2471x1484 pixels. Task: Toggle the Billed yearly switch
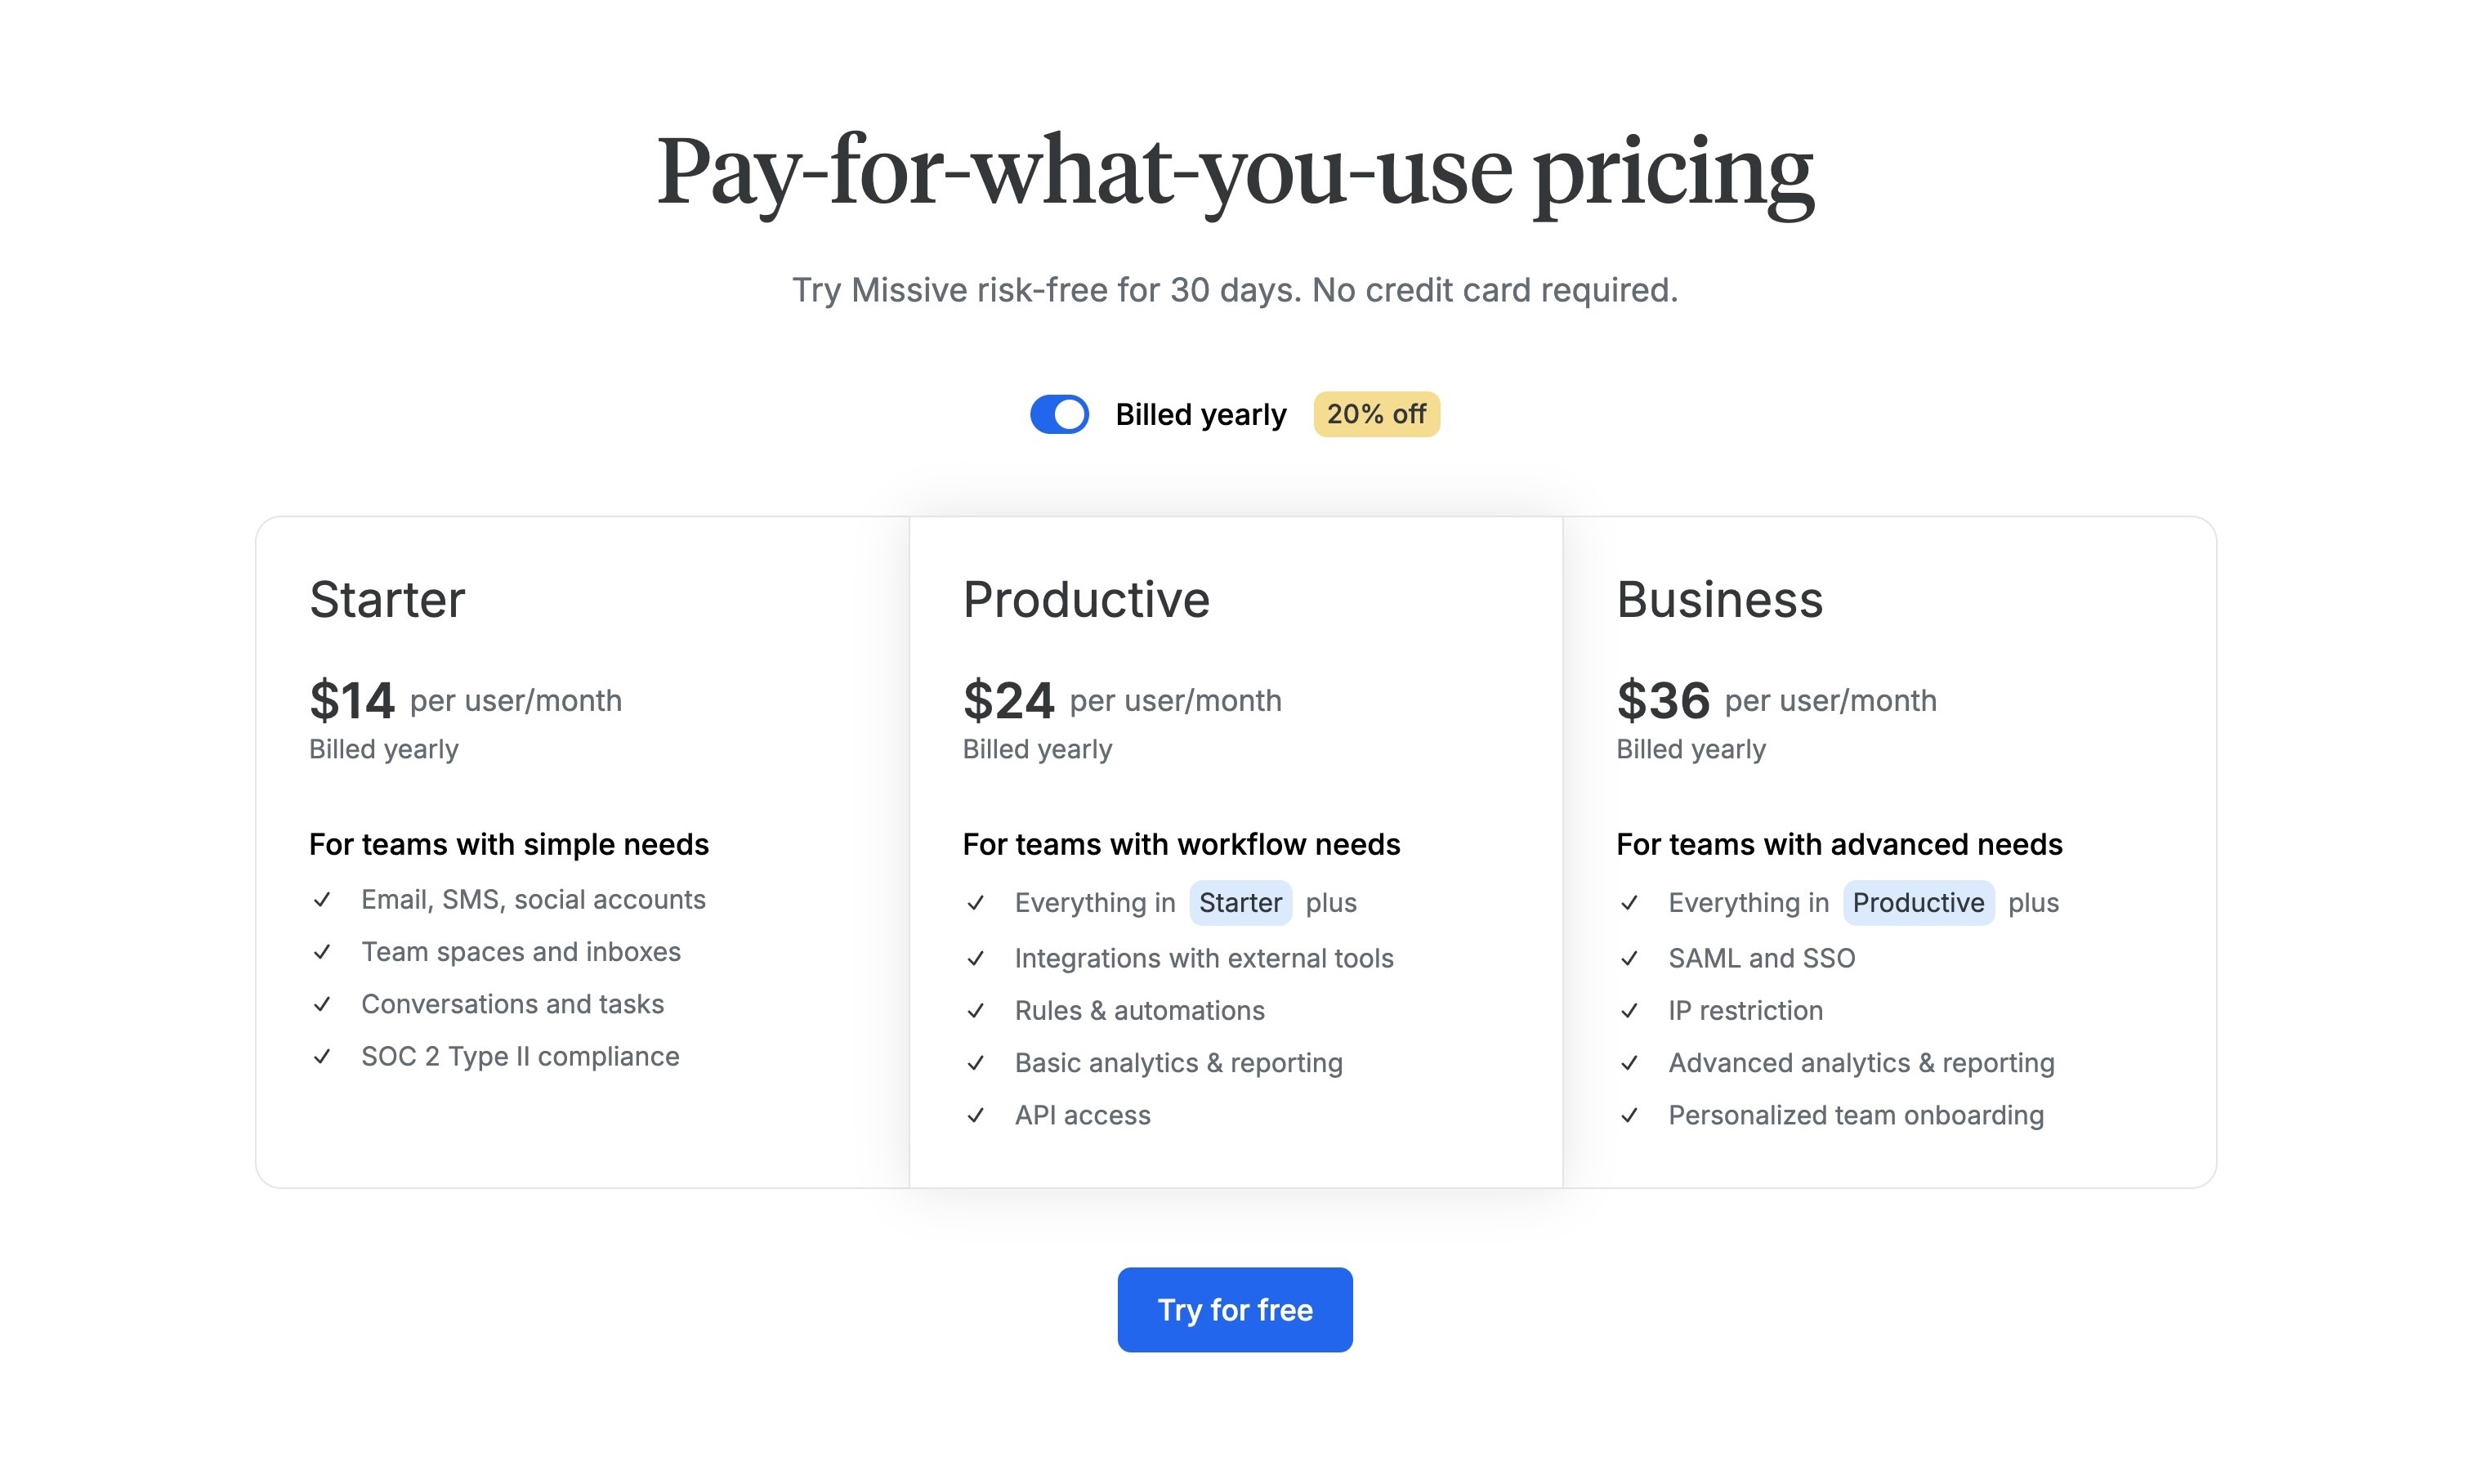(x=1059, y=414)
